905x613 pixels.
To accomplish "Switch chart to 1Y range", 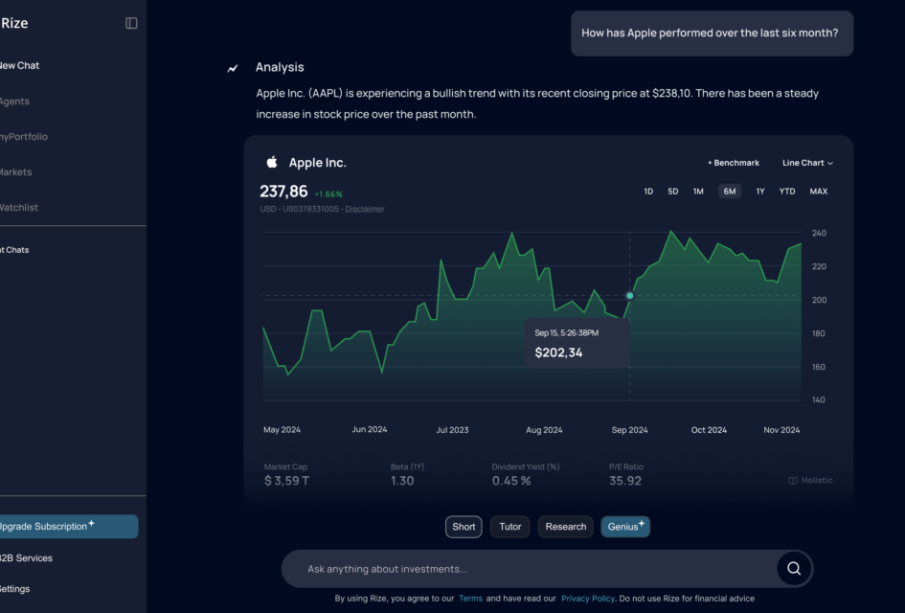I will 760,191.
